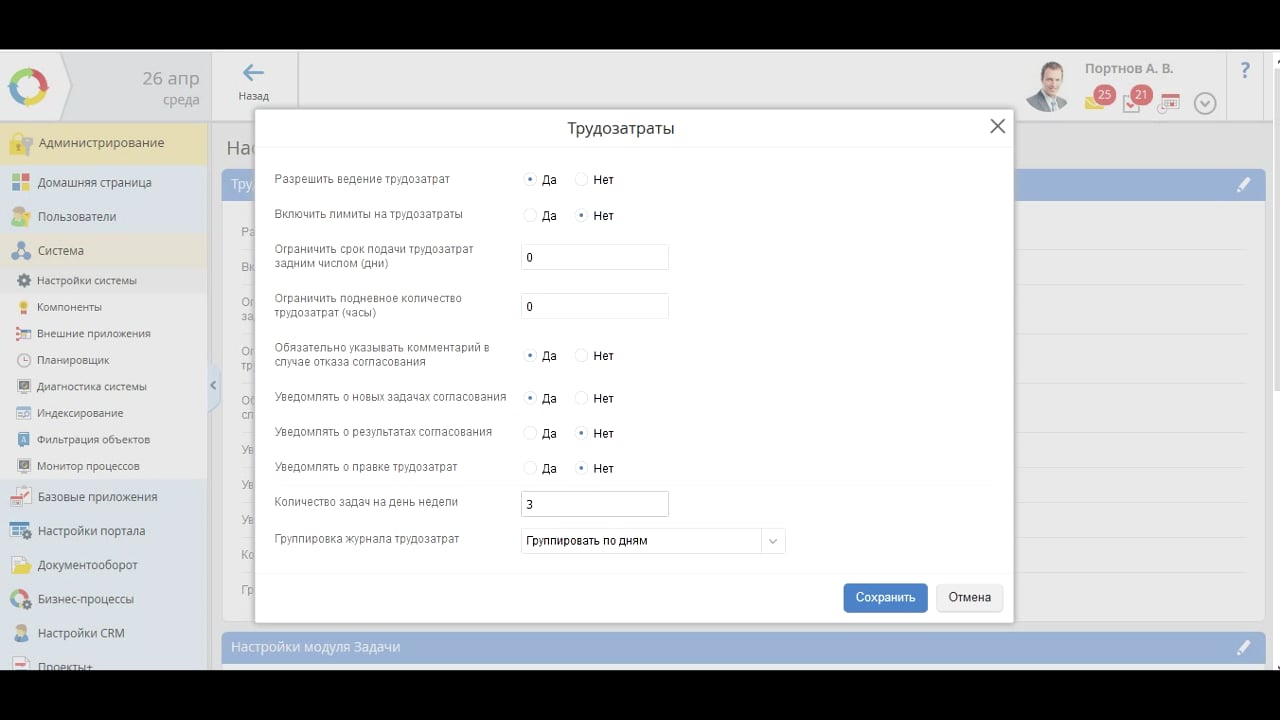
Task: Click the Документооборот folder icon
Action: point(21,565)
